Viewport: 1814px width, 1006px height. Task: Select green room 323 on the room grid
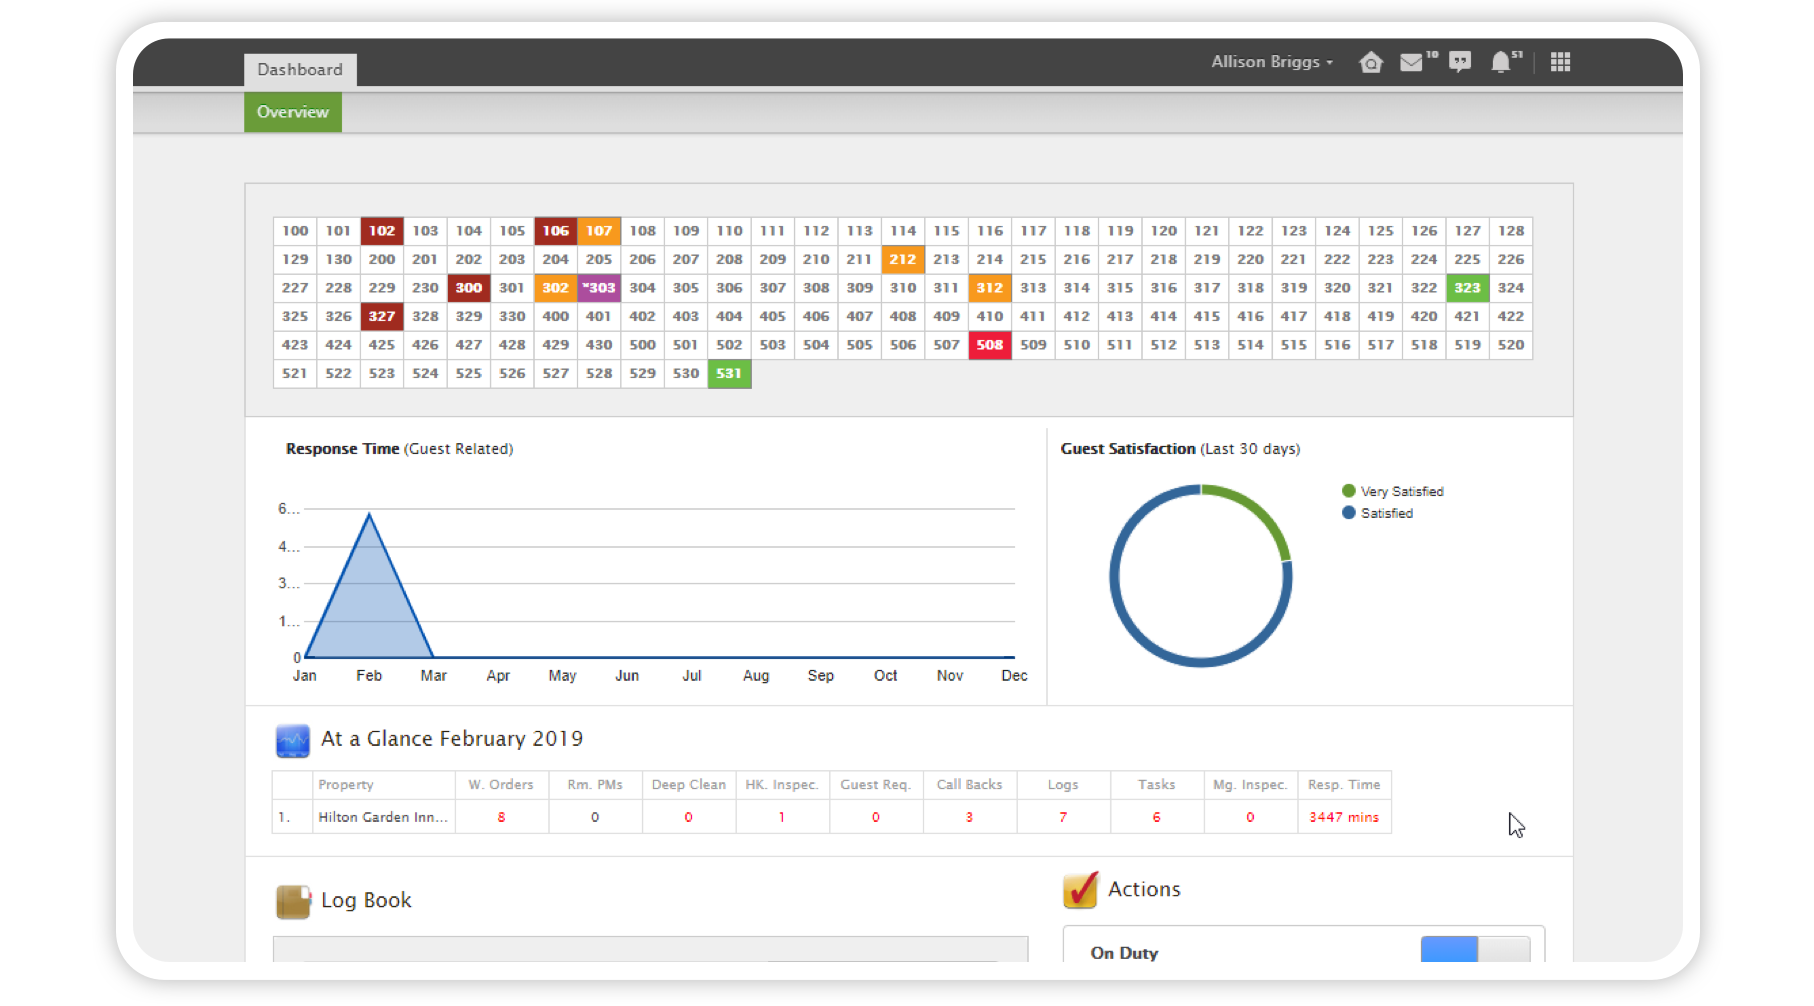pos(1467,288)
